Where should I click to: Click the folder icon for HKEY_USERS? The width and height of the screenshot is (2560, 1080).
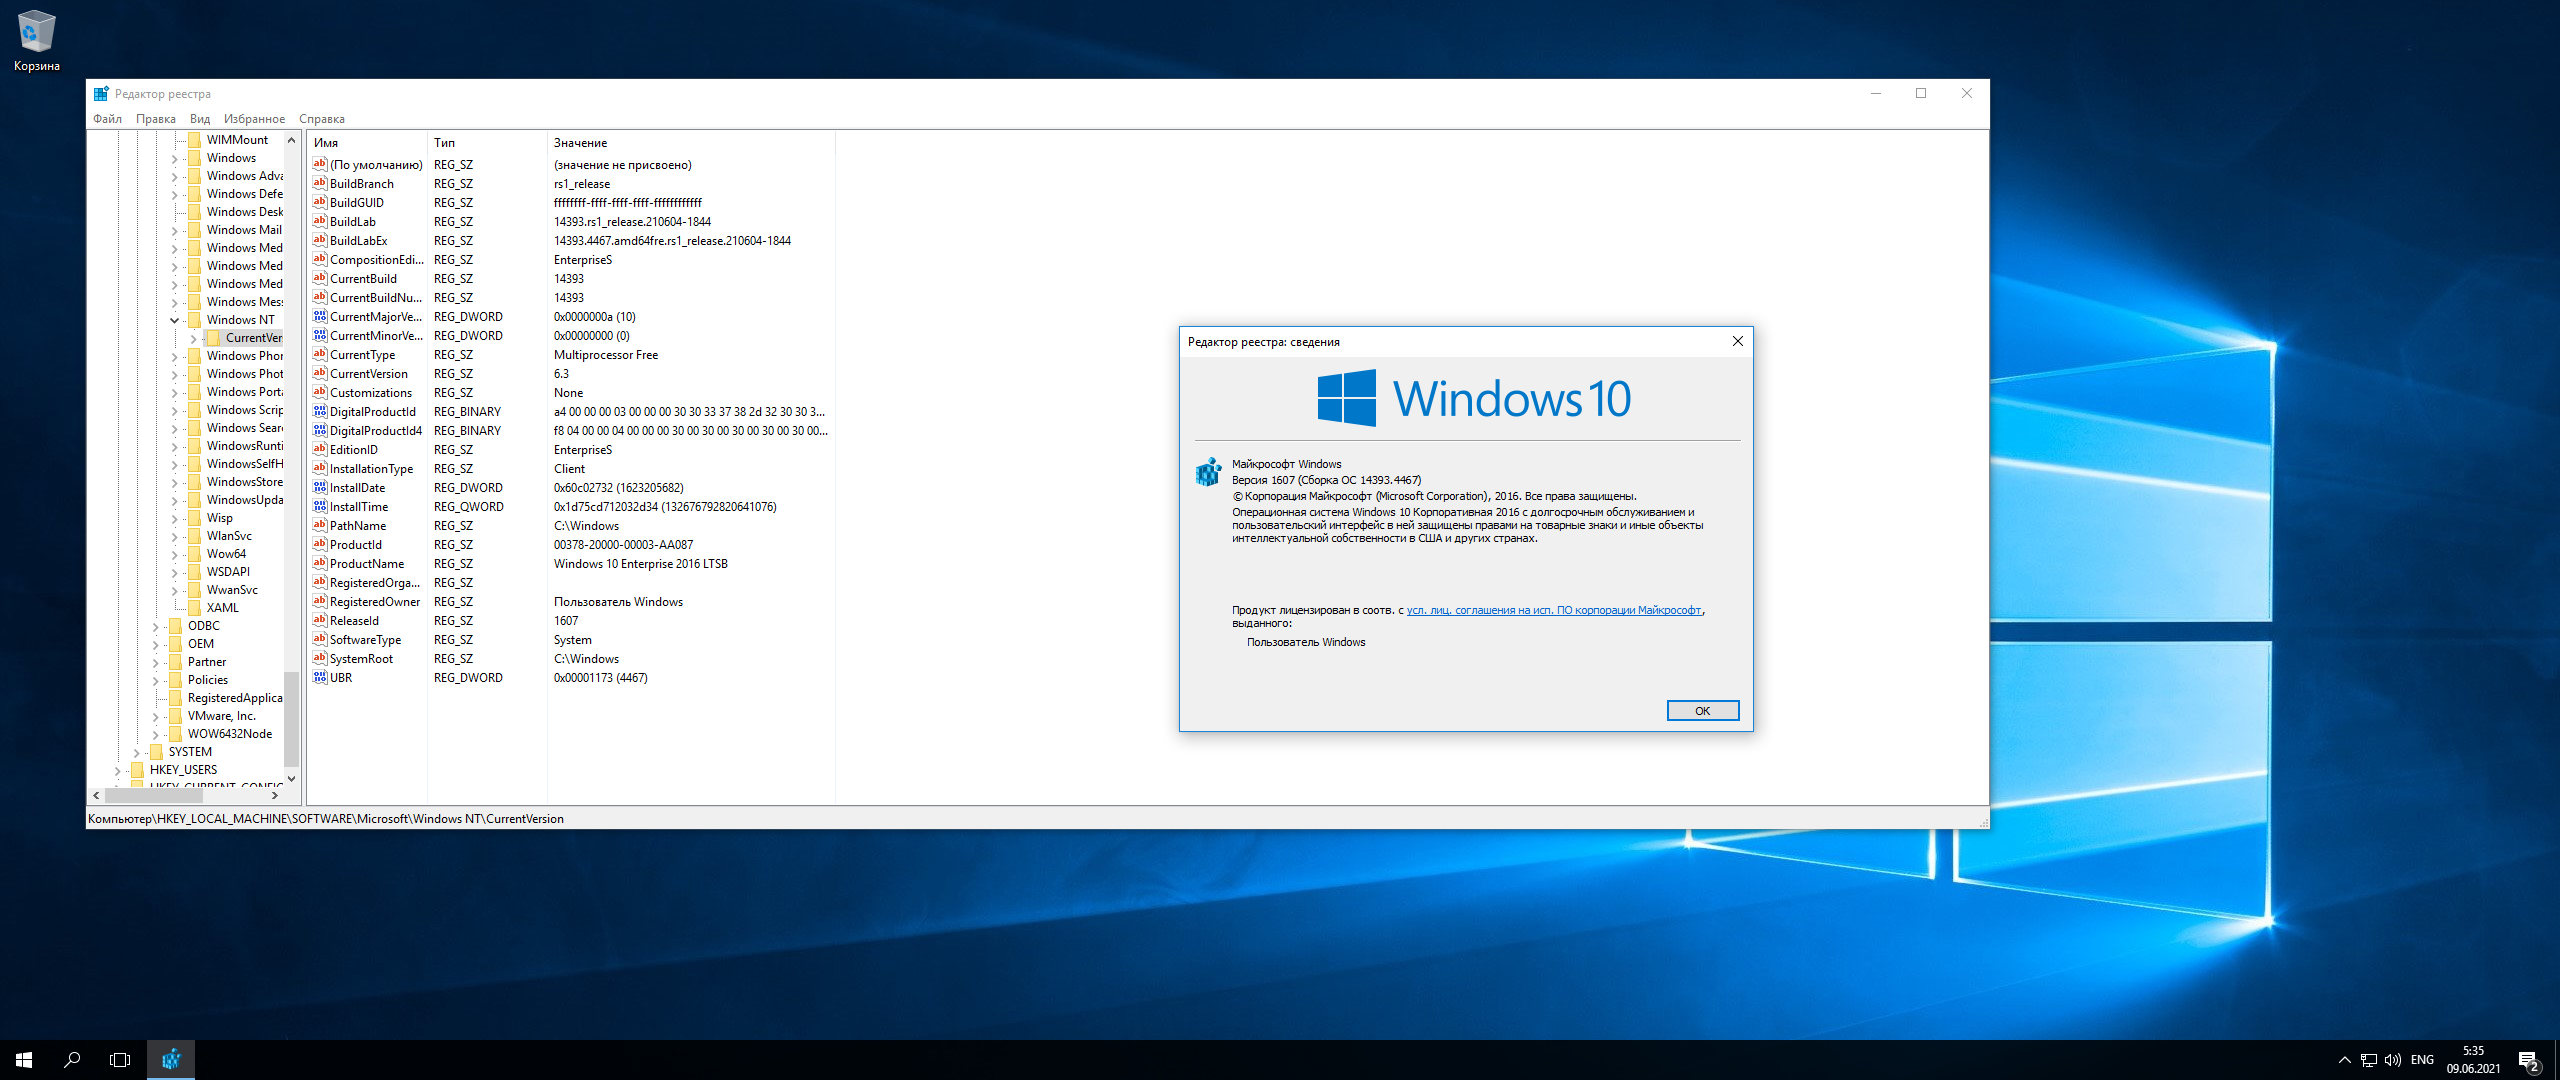pyautogui.click(x=137, y=770)
